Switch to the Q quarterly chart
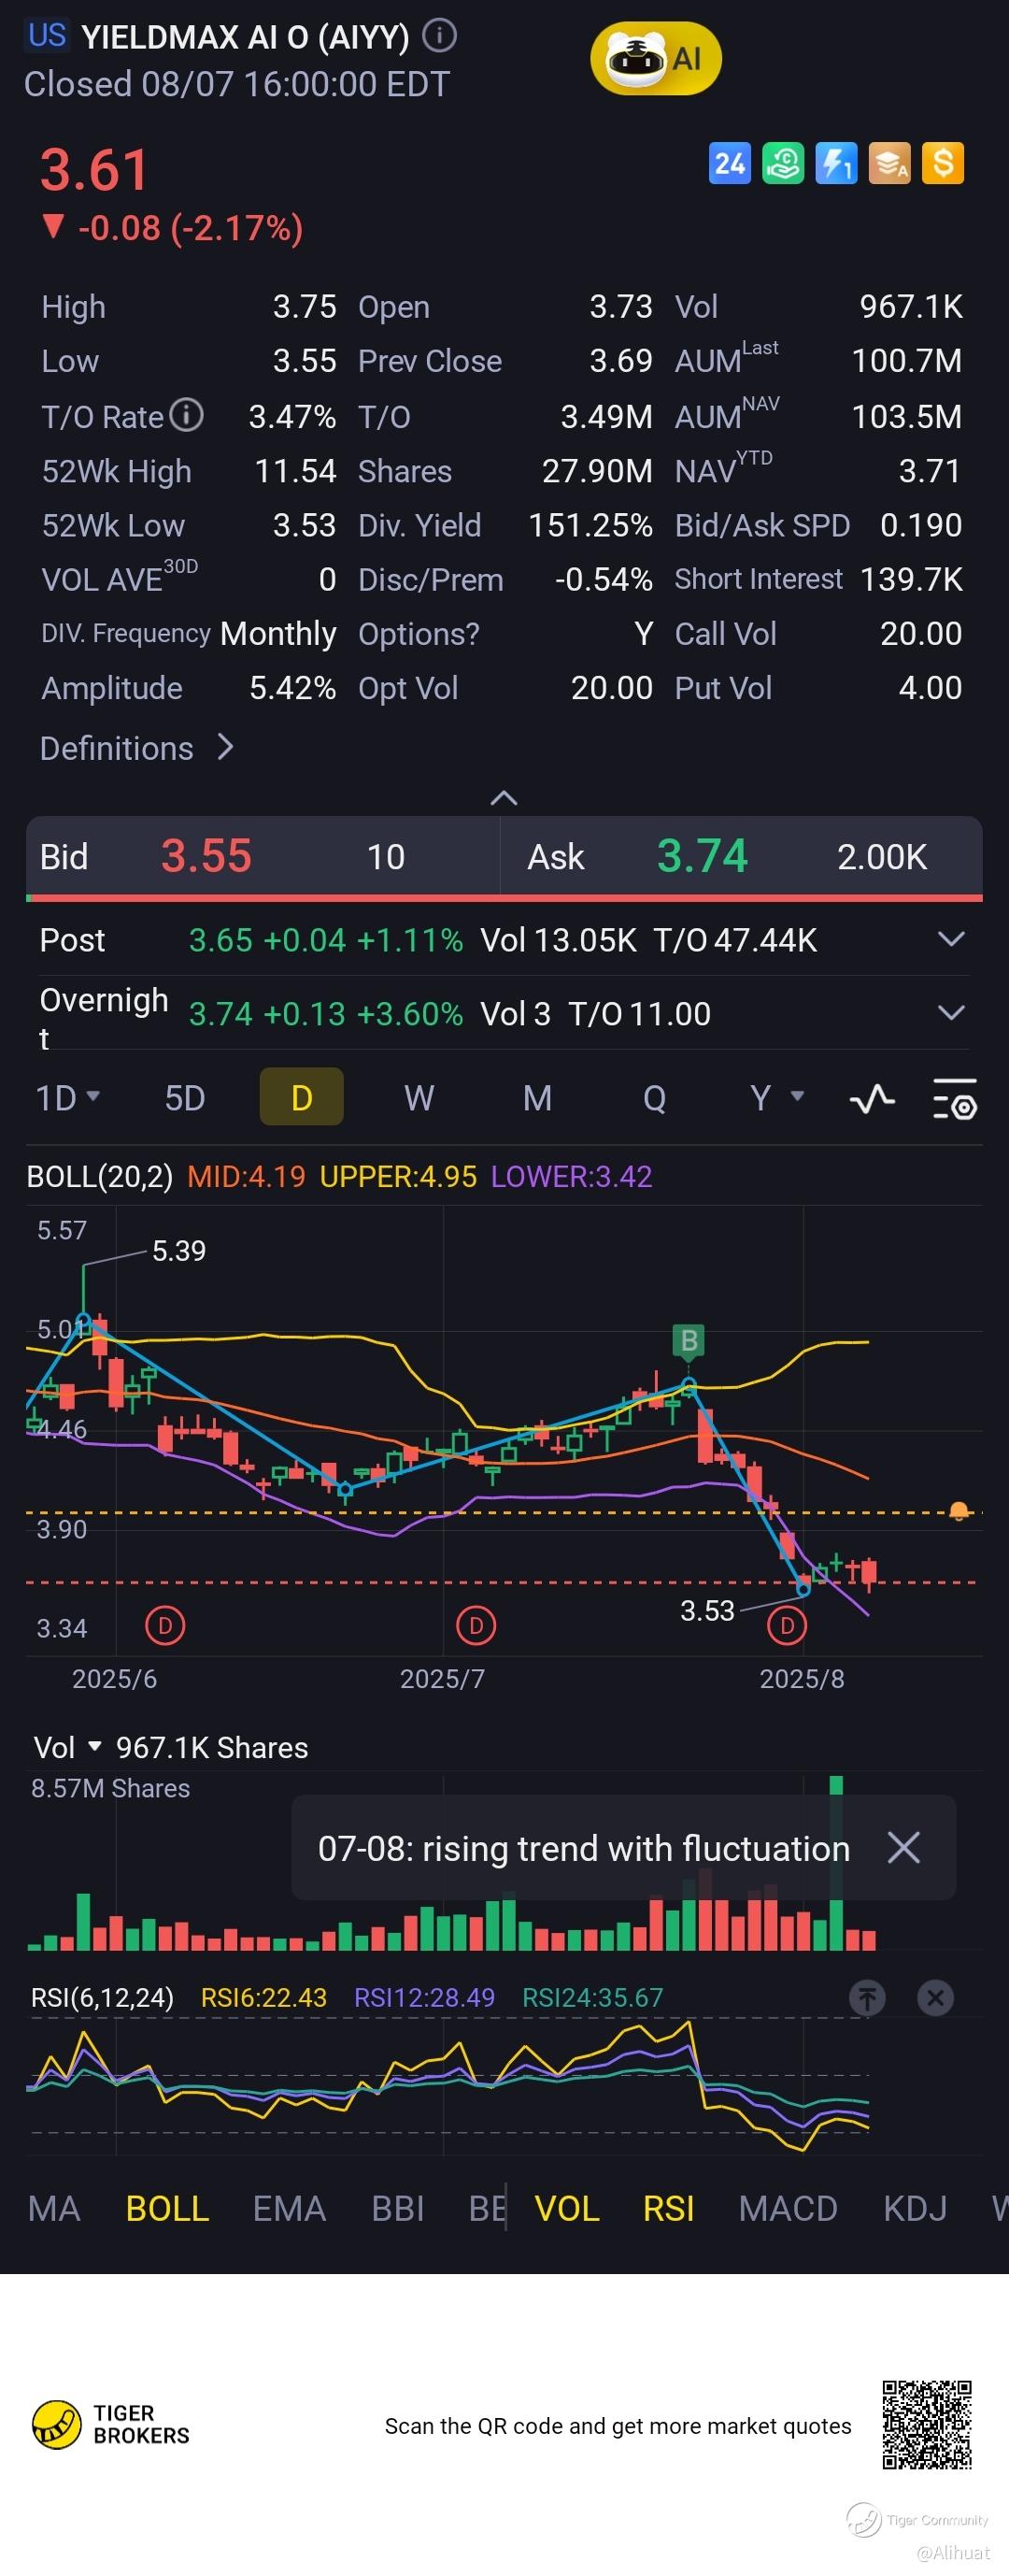1009x2576 pixels. [655, 1098]
